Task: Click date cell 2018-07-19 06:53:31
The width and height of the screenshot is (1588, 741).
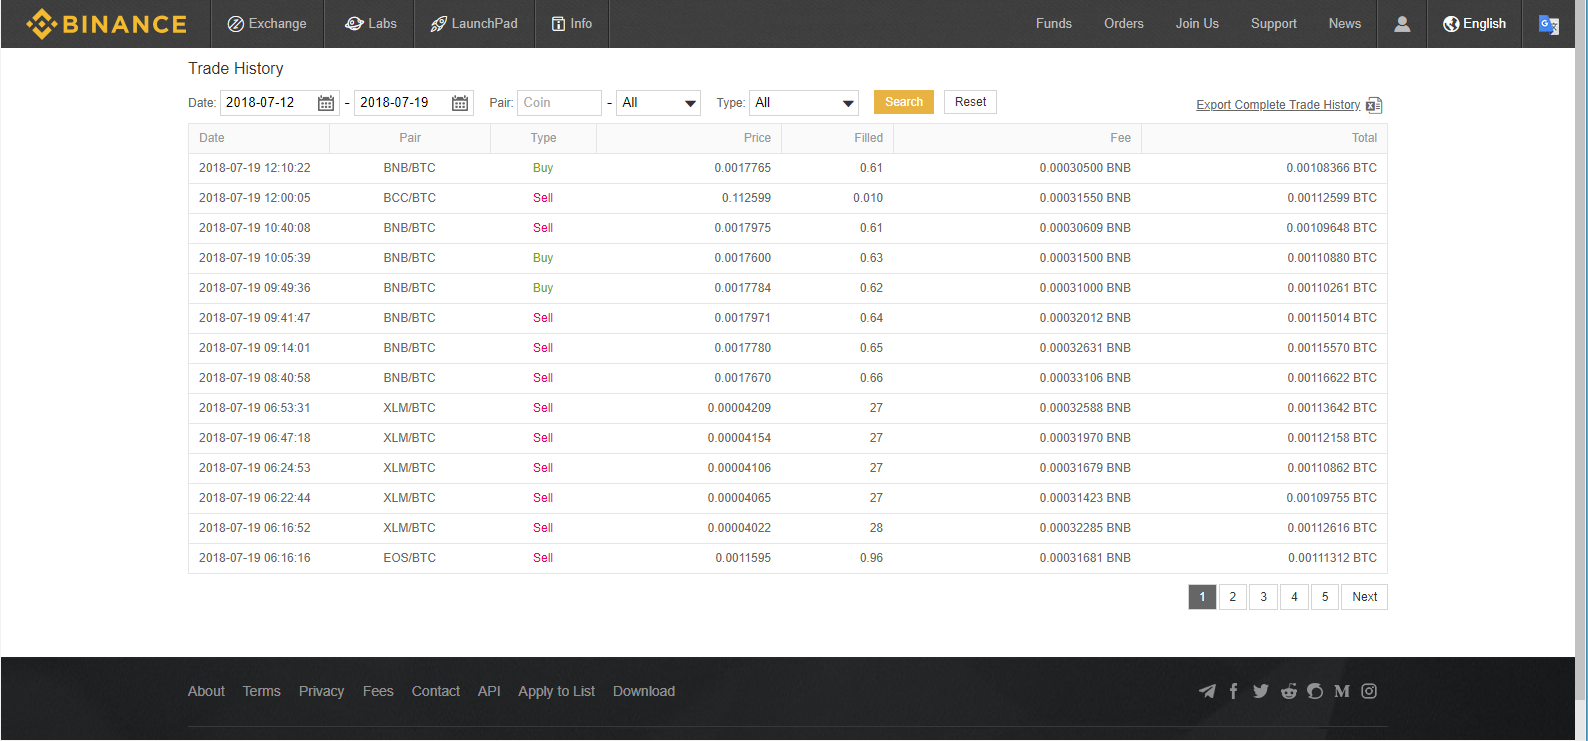Action: click(255, 408)
